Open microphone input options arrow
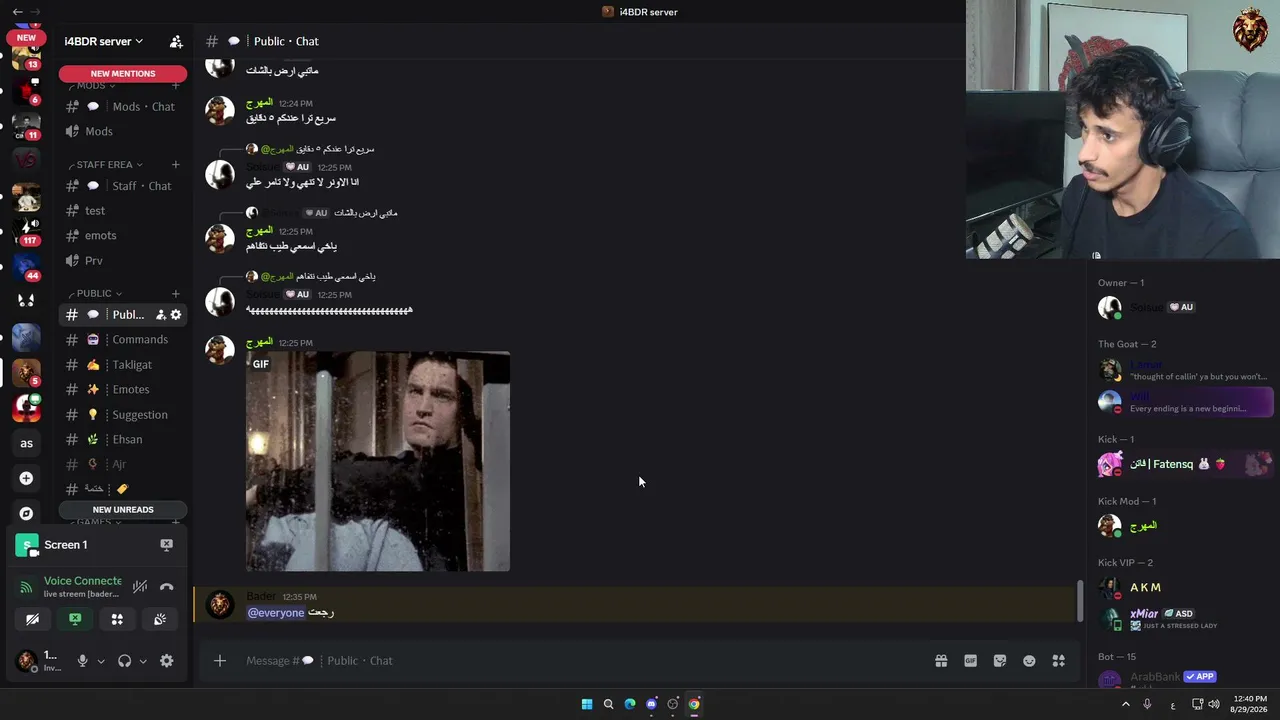 (x=101, y=661)
